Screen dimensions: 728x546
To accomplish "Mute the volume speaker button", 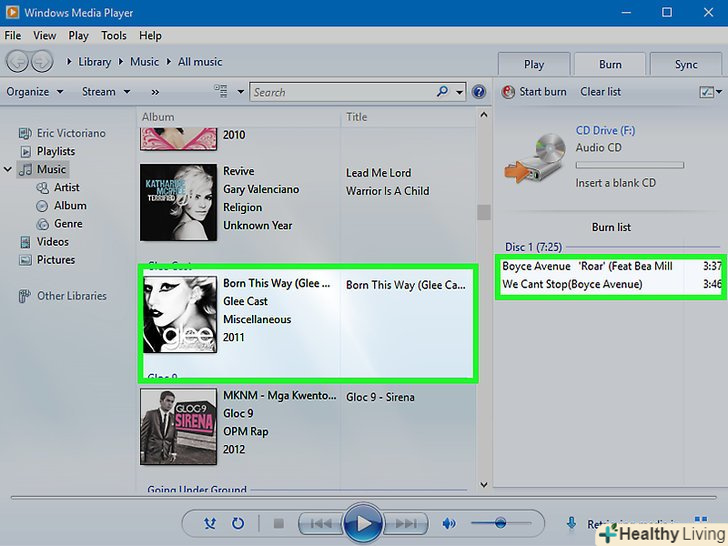I will pyautogui.click(x=448, y=524).
